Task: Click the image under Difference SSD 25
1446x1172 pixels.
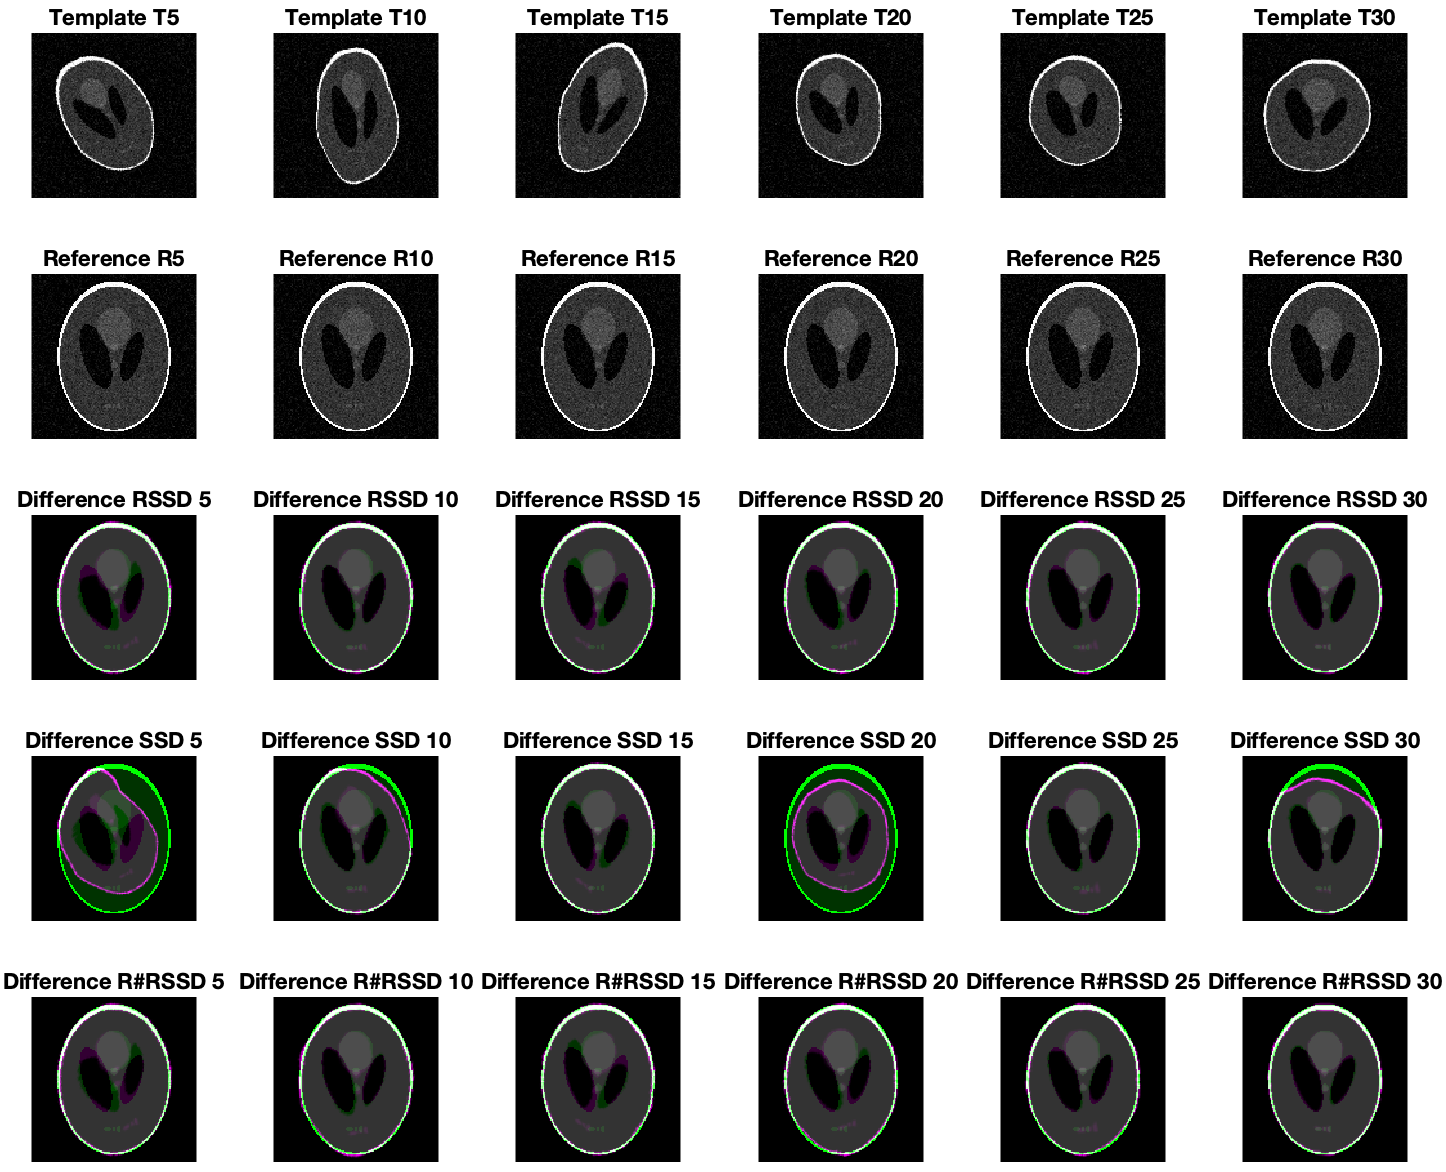Action: coord(1083,838)
